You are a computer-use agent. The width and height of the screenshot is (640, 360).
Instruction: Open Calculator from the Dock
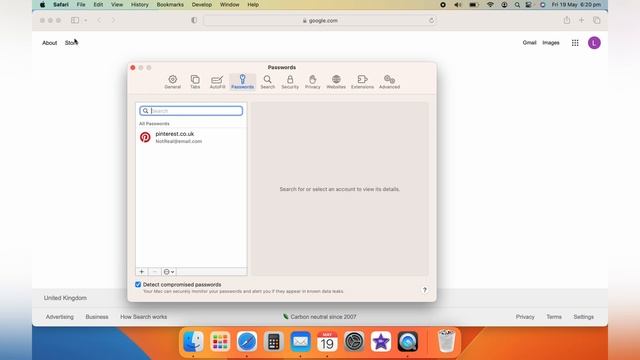273,341
